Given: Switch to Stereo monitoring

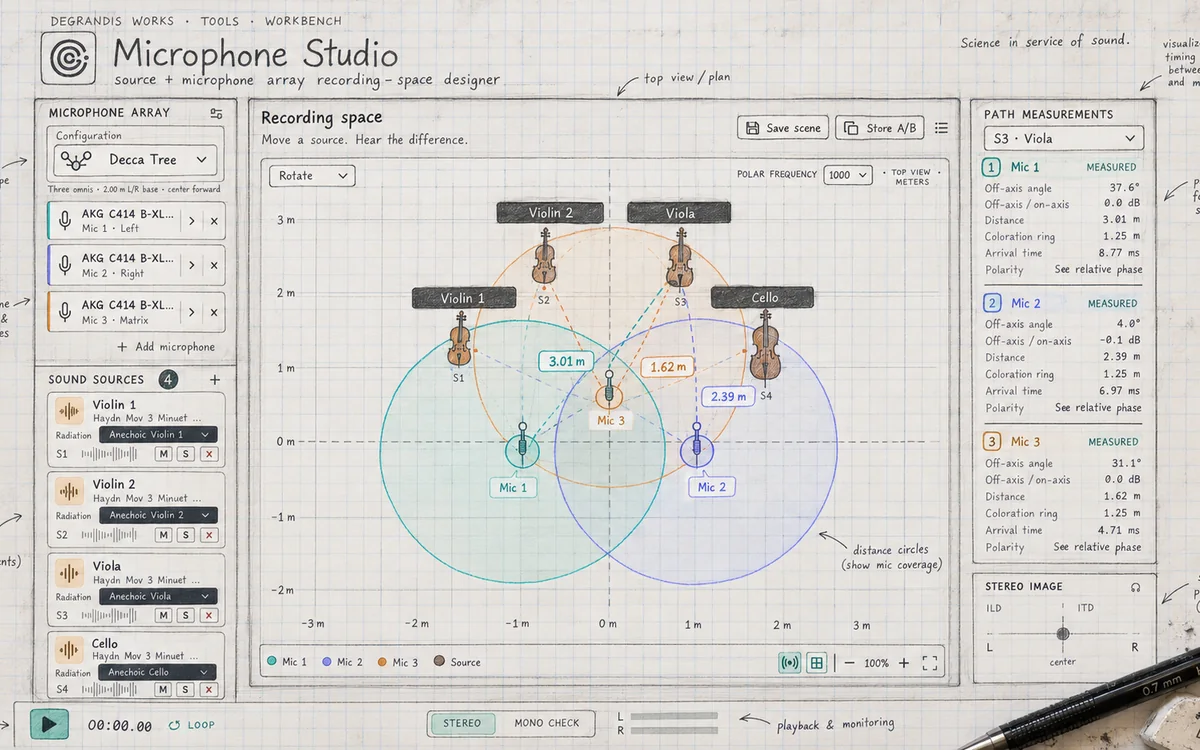Looking at the screenshot, I should pos(462,723).
